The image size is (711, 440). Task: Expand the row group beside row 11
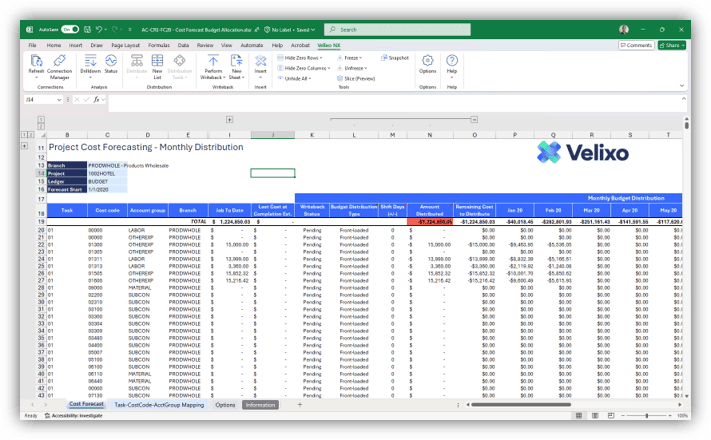coord(24,146)
